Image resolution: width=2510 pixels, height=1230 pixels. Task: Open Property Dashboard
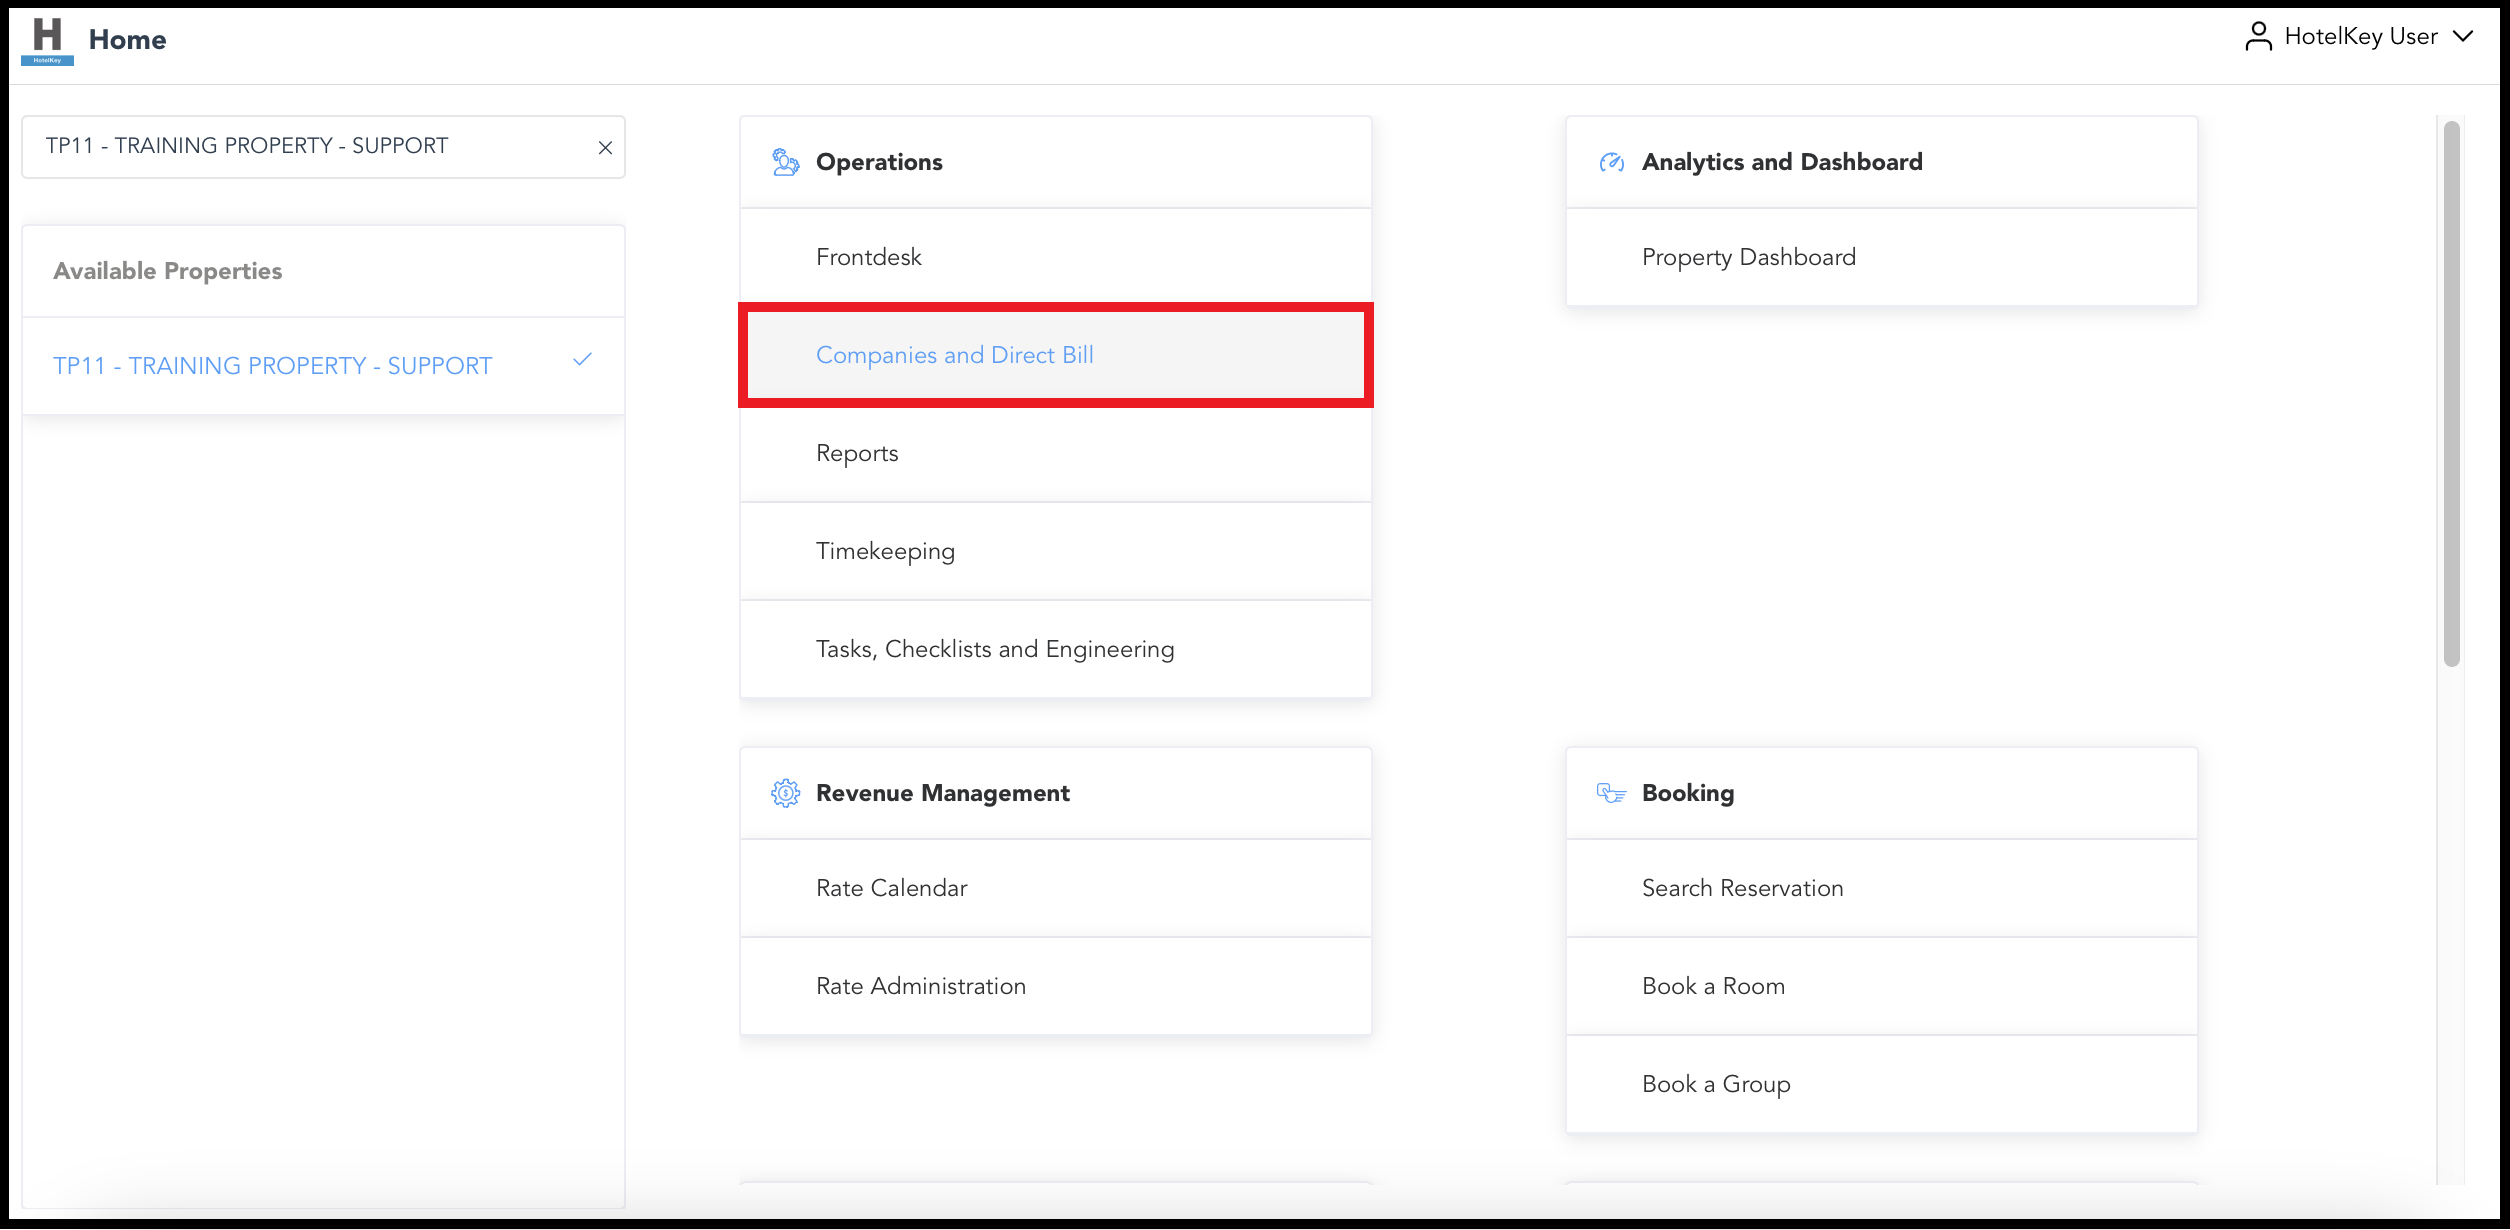[x=1748, y=257]
